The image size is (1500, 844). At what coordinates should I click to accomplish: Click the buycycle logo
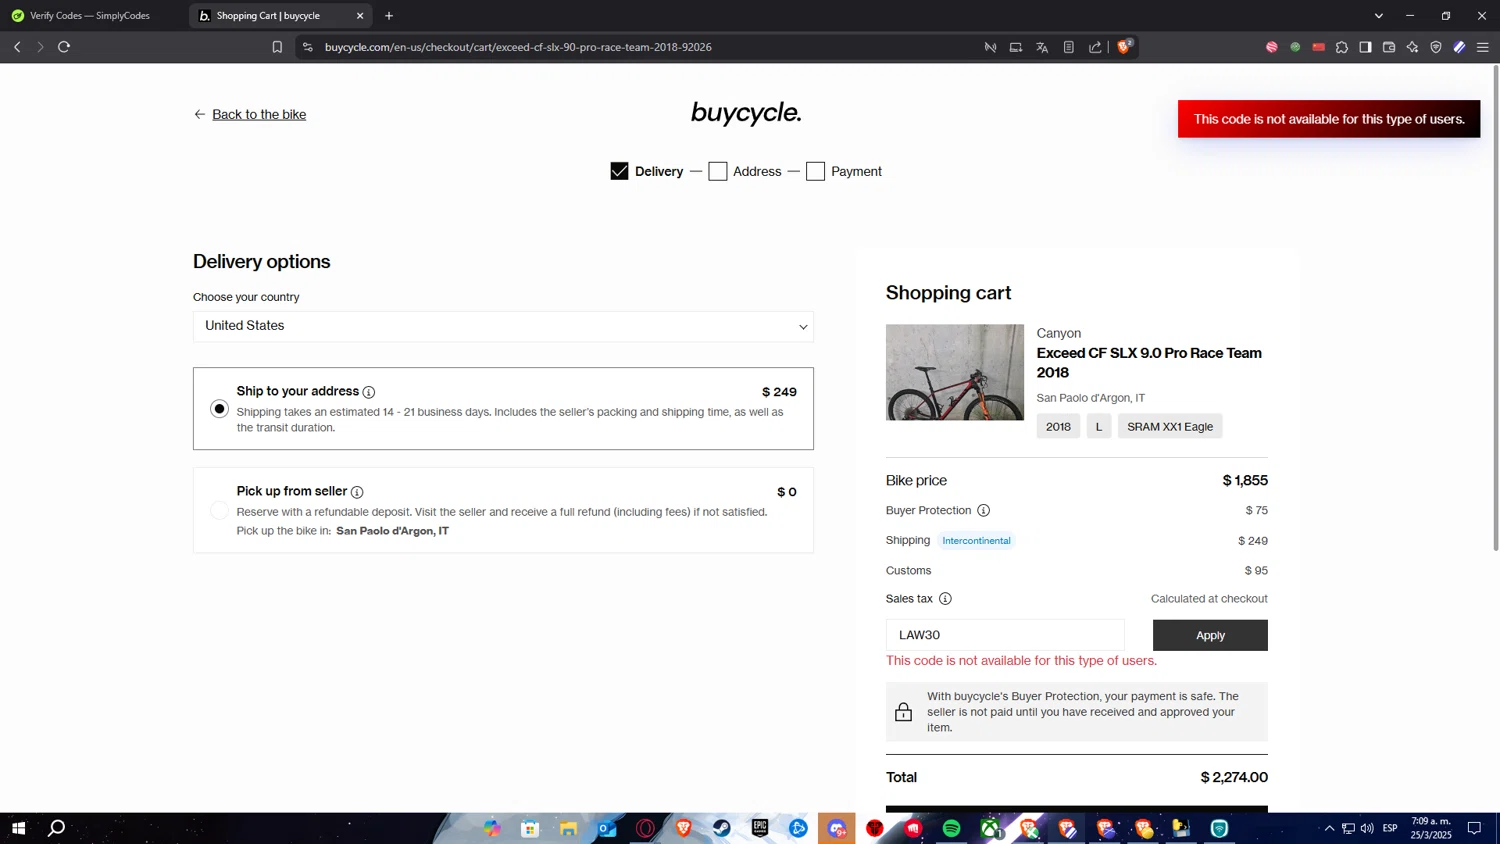click(746, 113)
